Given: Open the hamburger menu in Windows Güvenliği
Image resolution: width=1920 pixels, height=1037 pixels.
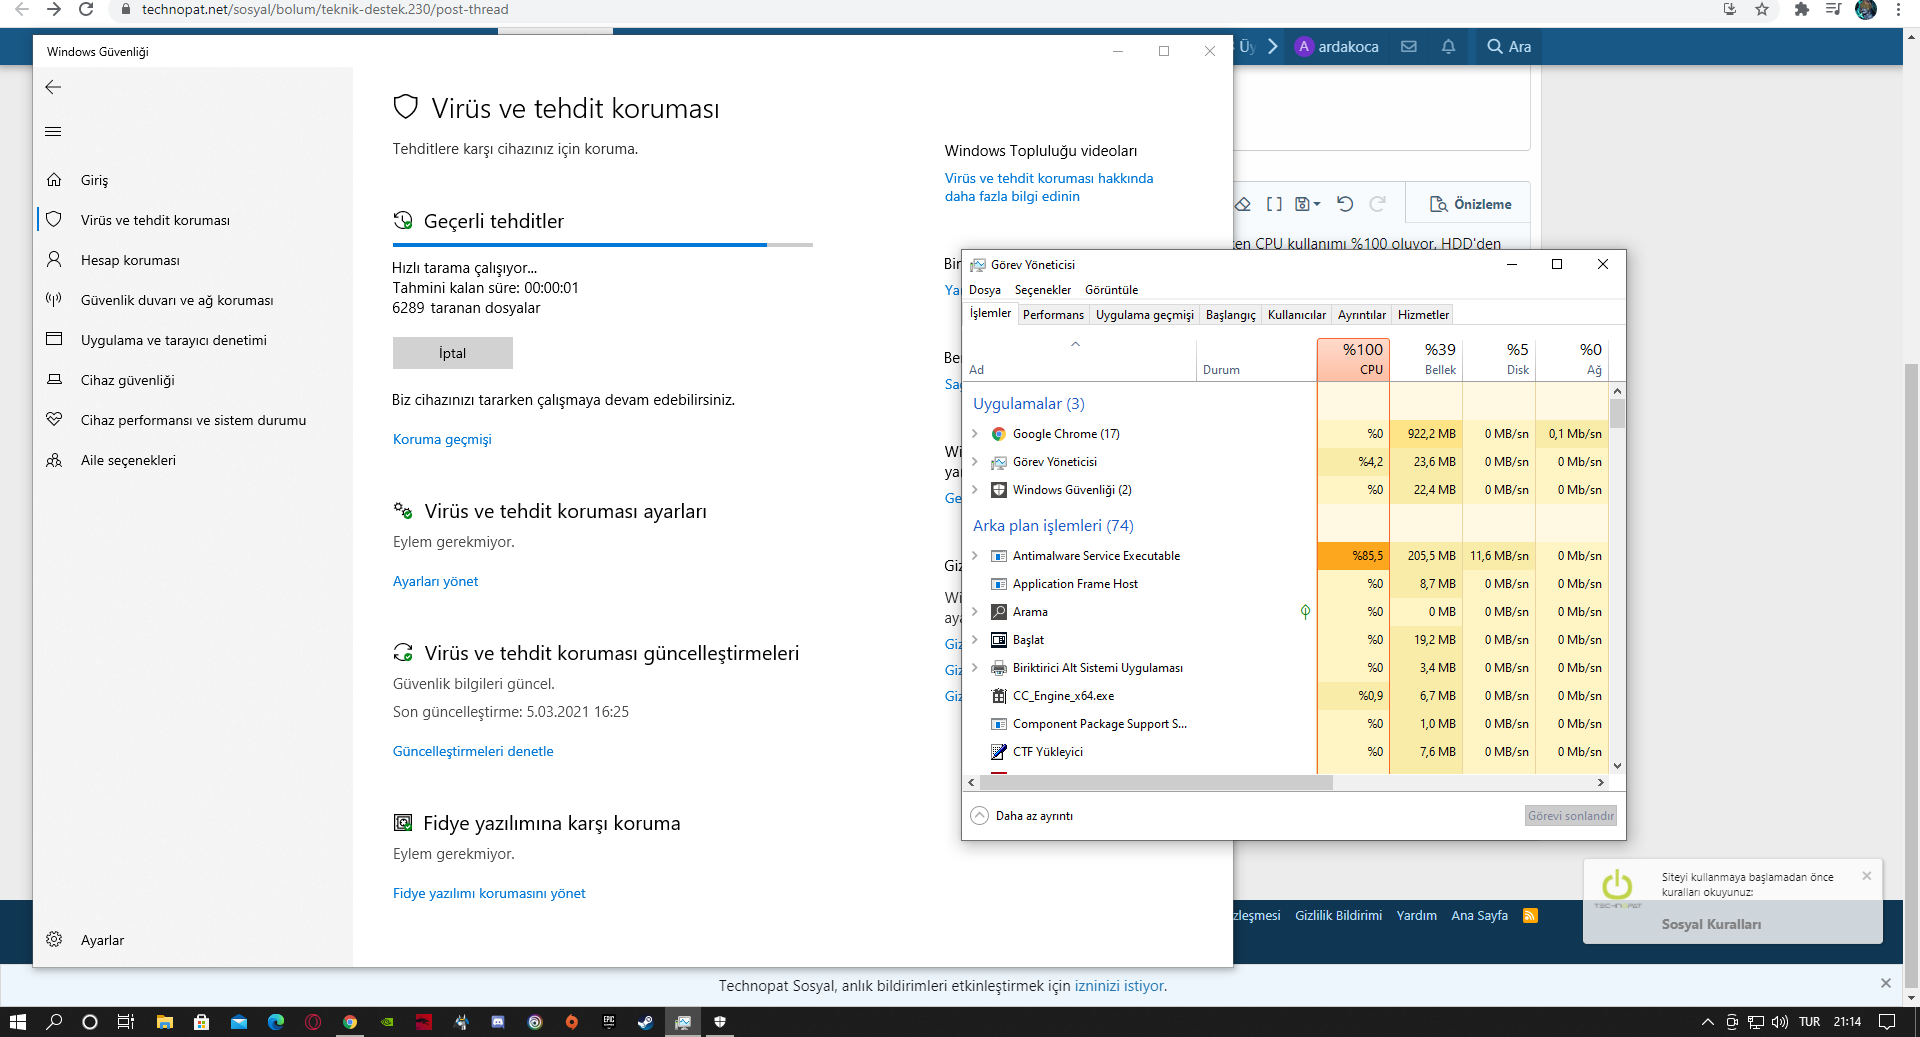Looking at the screenshot, I should pyautogui.click(x=53, y=132).
